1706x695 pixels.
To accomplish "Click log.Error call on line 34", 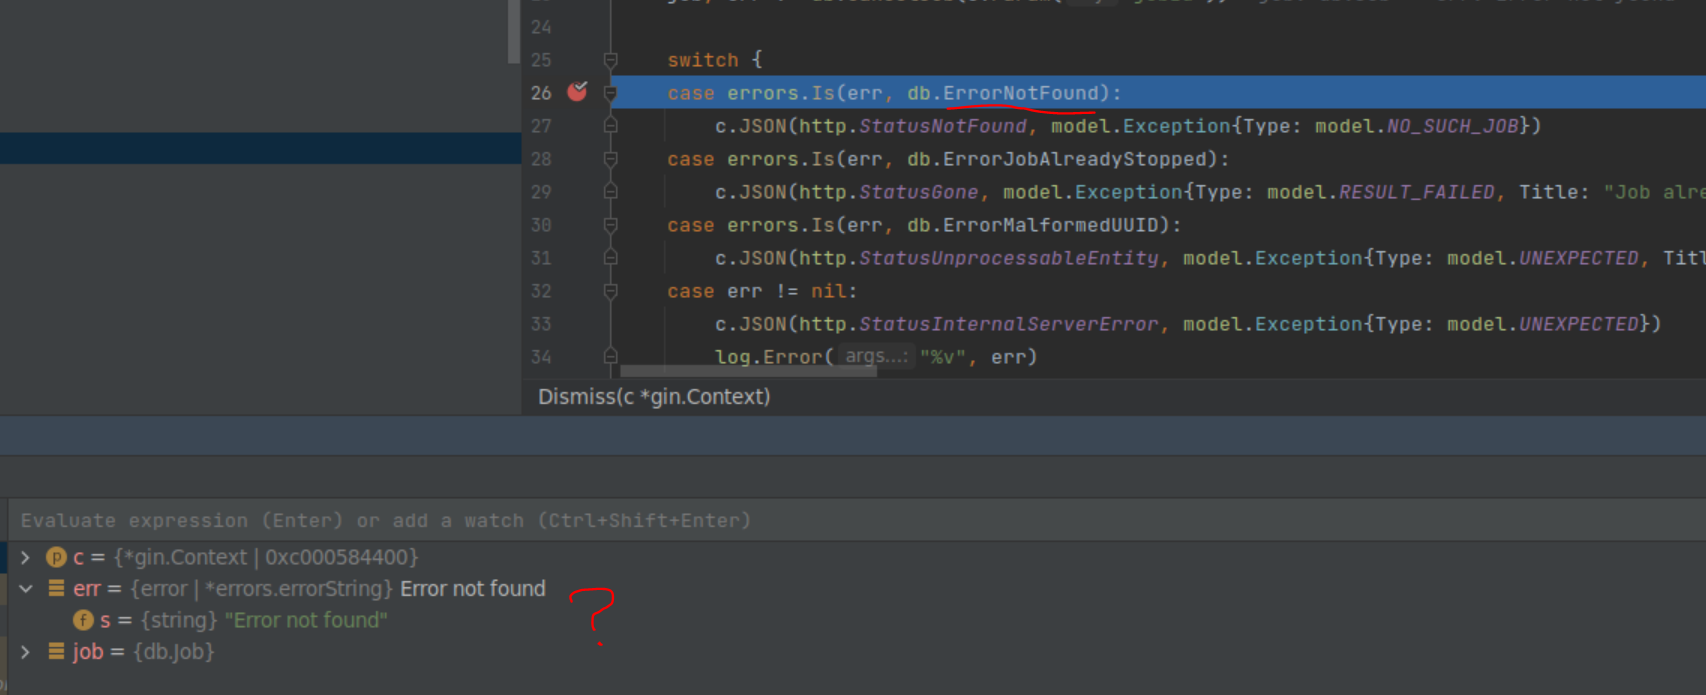I will pos(768,357).
